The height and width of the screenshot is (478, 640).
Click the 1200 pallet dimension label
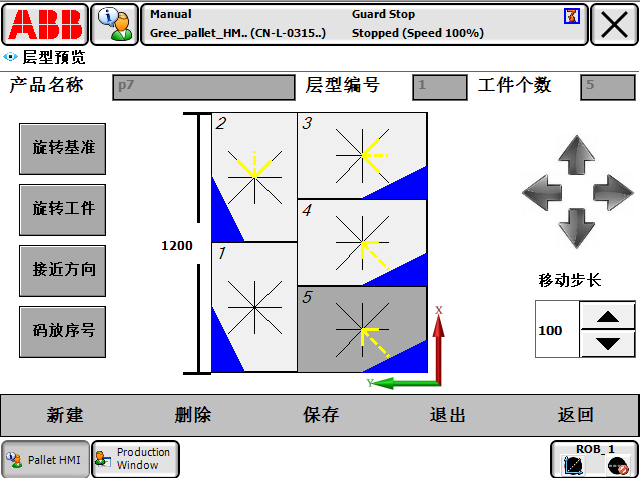[177, 246]
